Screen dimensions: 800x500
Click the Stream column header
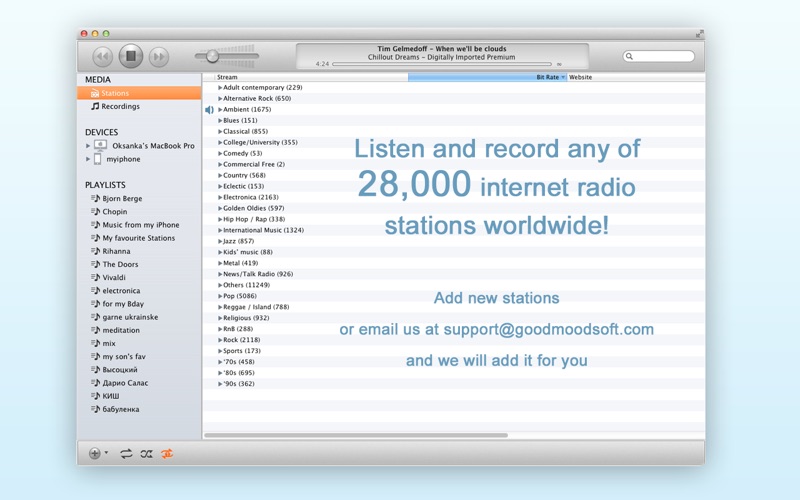[x=227, y=77]
